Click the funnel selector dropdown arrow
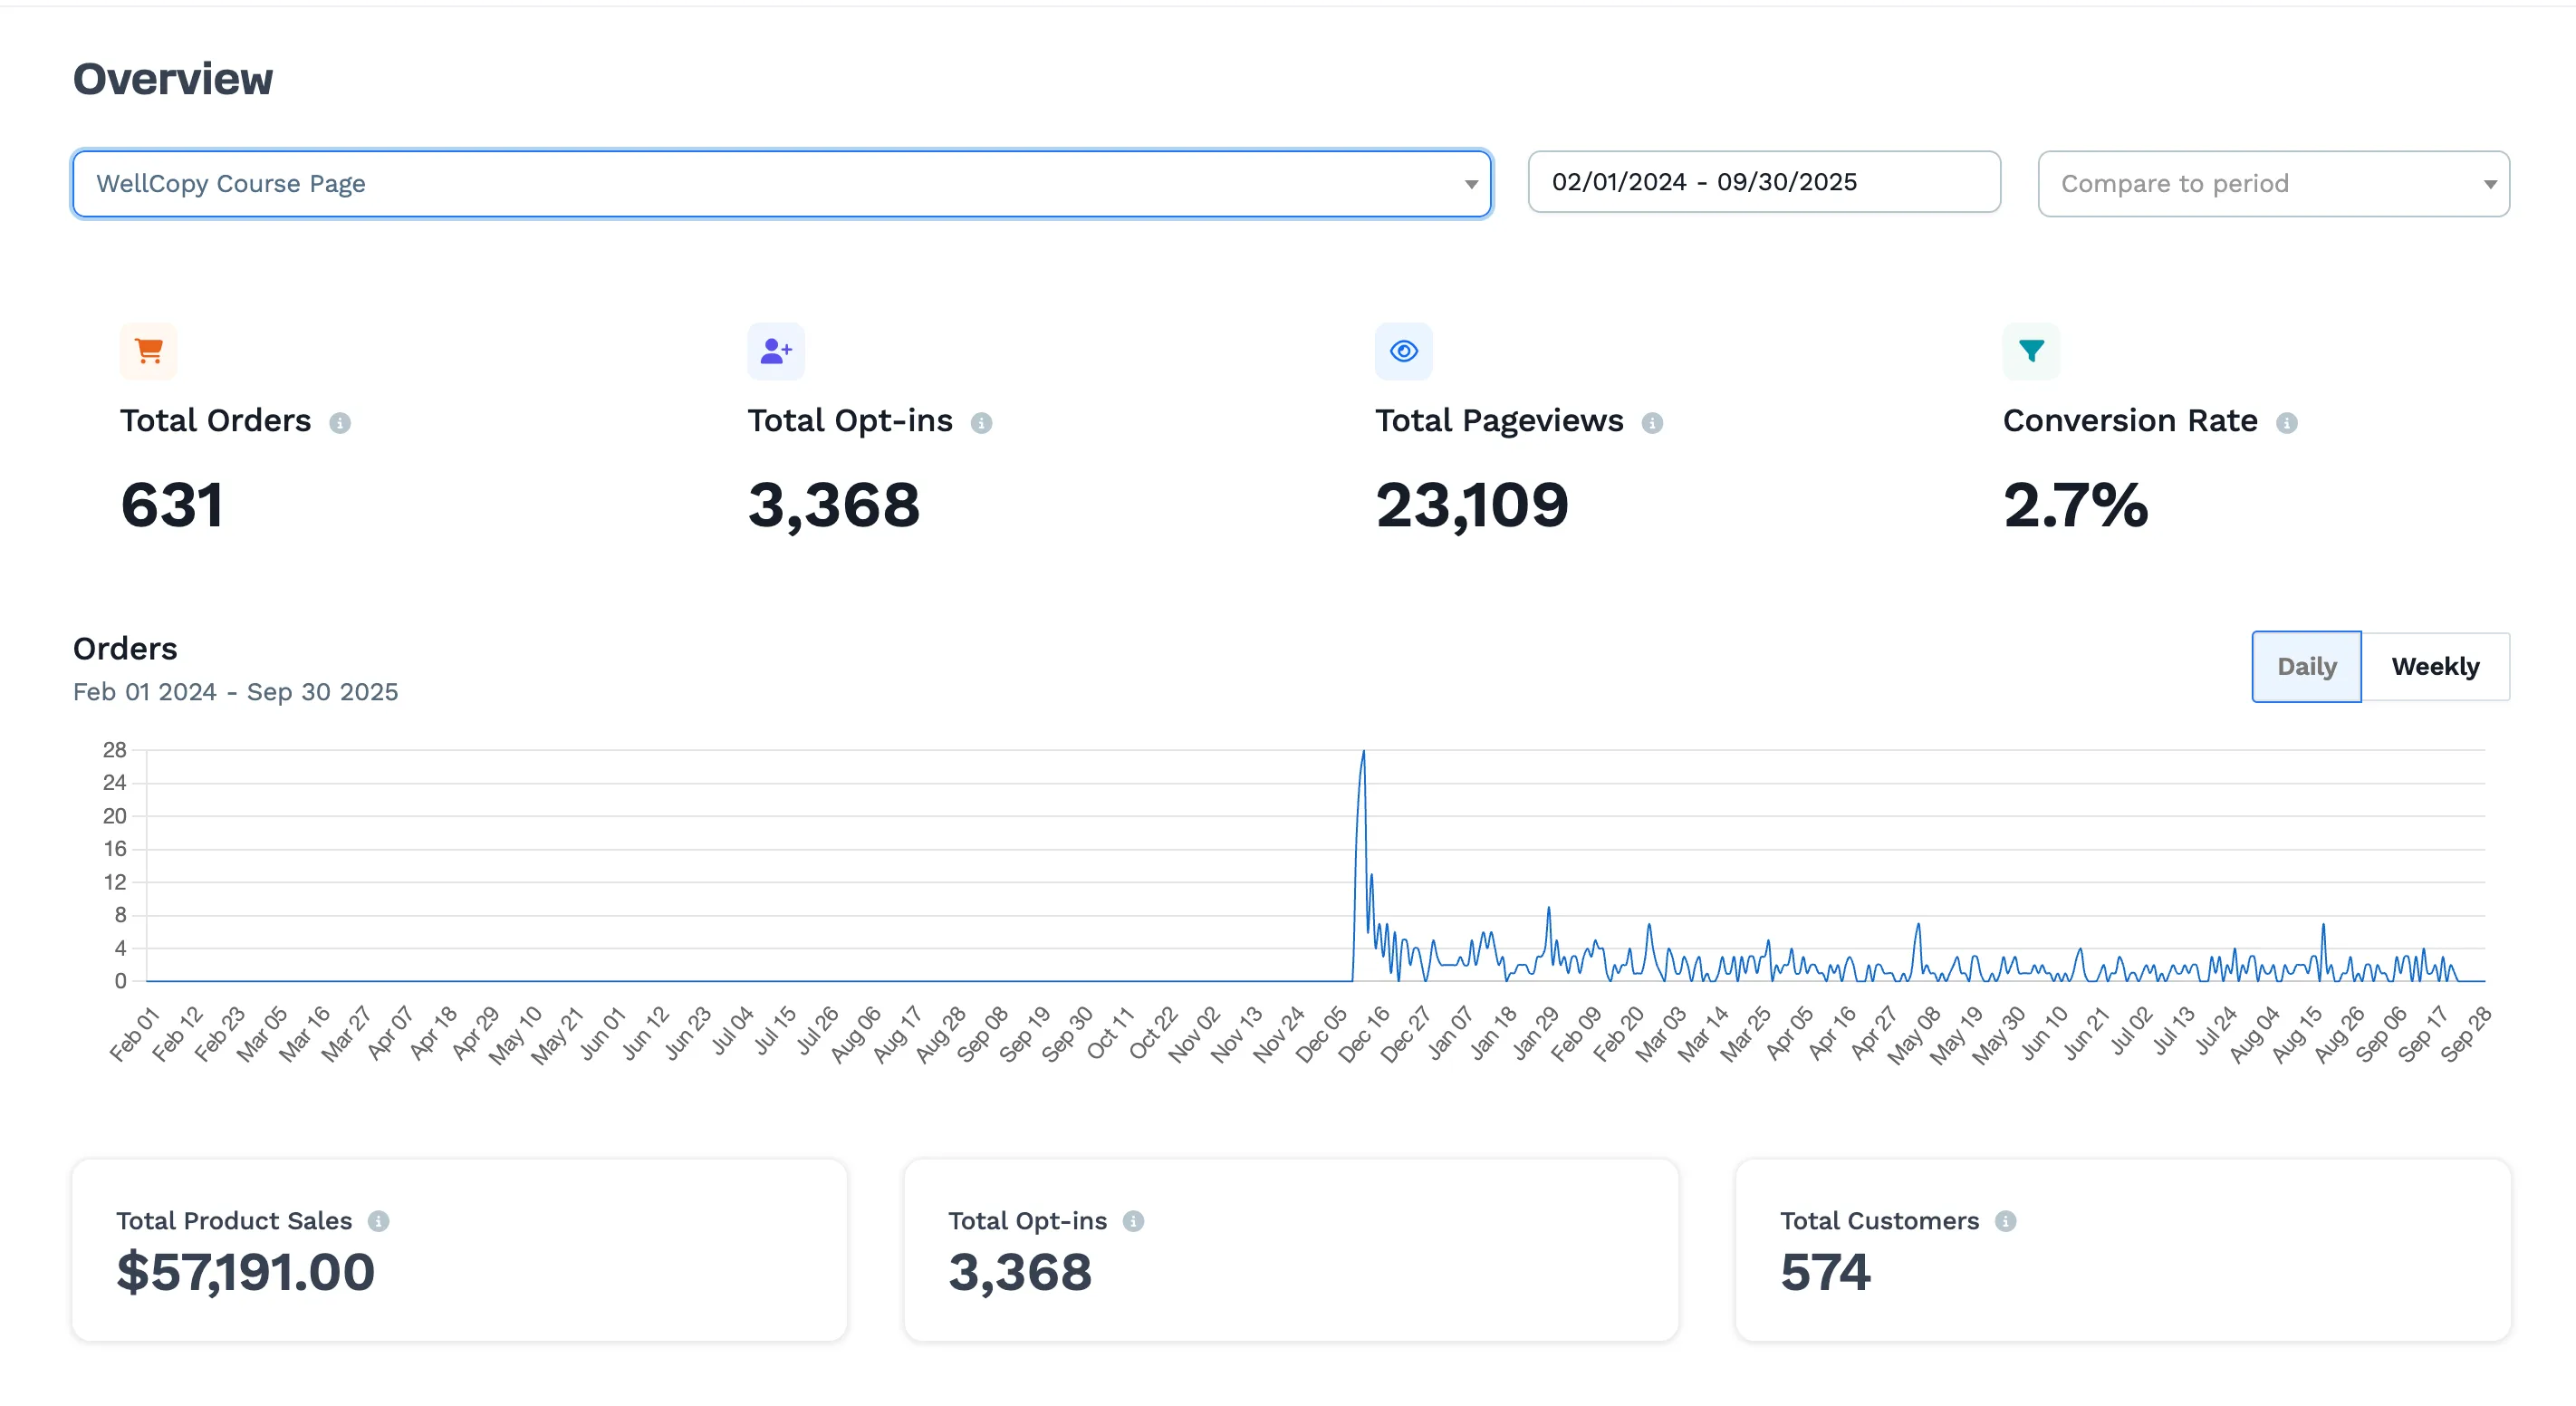This screenshot has height=1406, width=2576. pyautogui.click(x=1470, y=184)
